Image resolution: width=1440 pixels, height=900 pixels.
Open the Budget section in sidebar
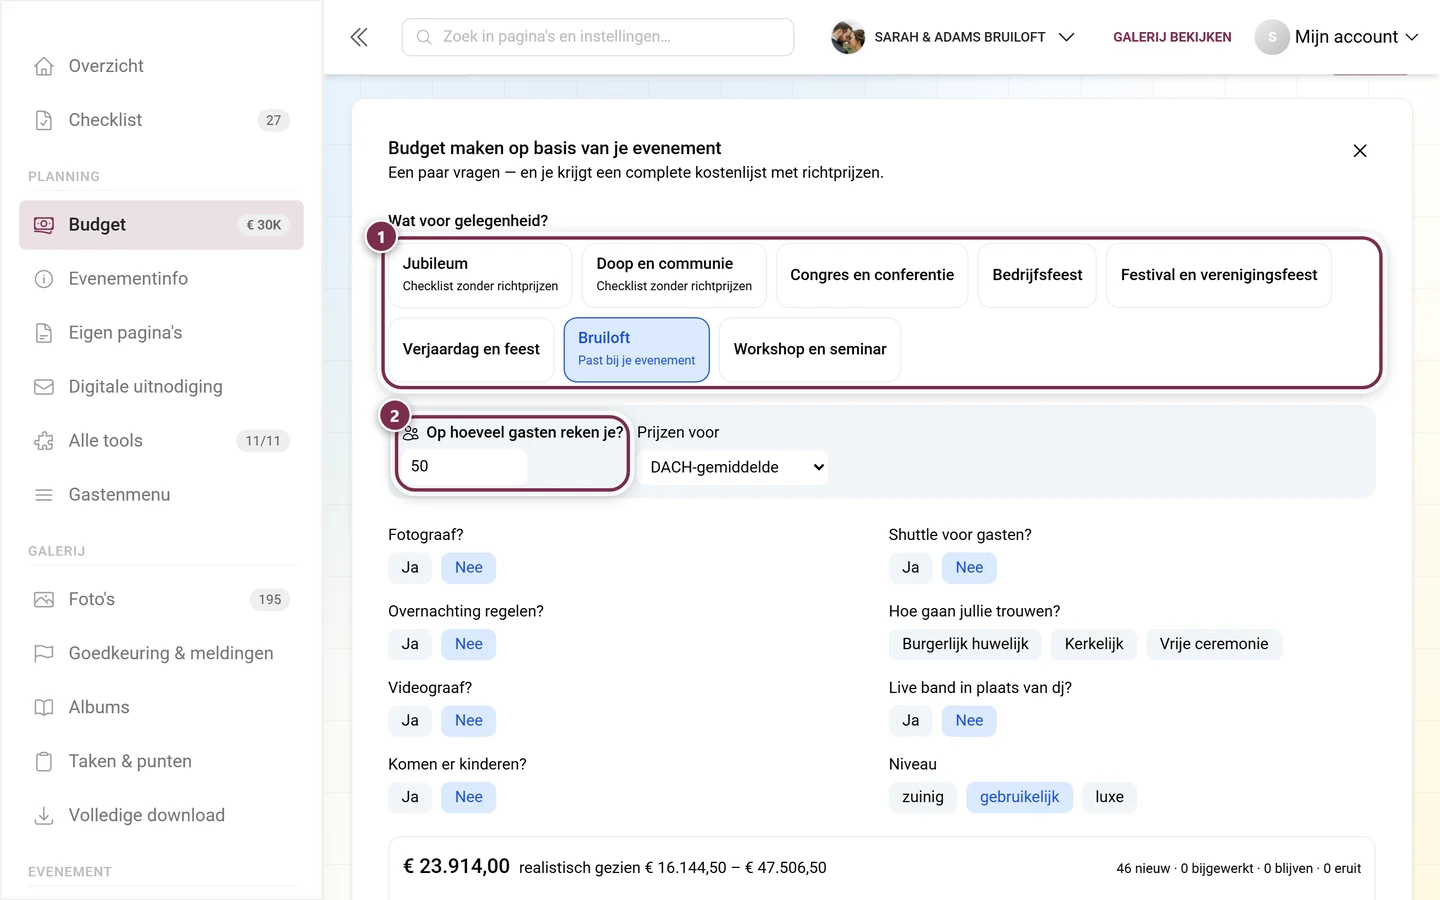coord(161,225)
